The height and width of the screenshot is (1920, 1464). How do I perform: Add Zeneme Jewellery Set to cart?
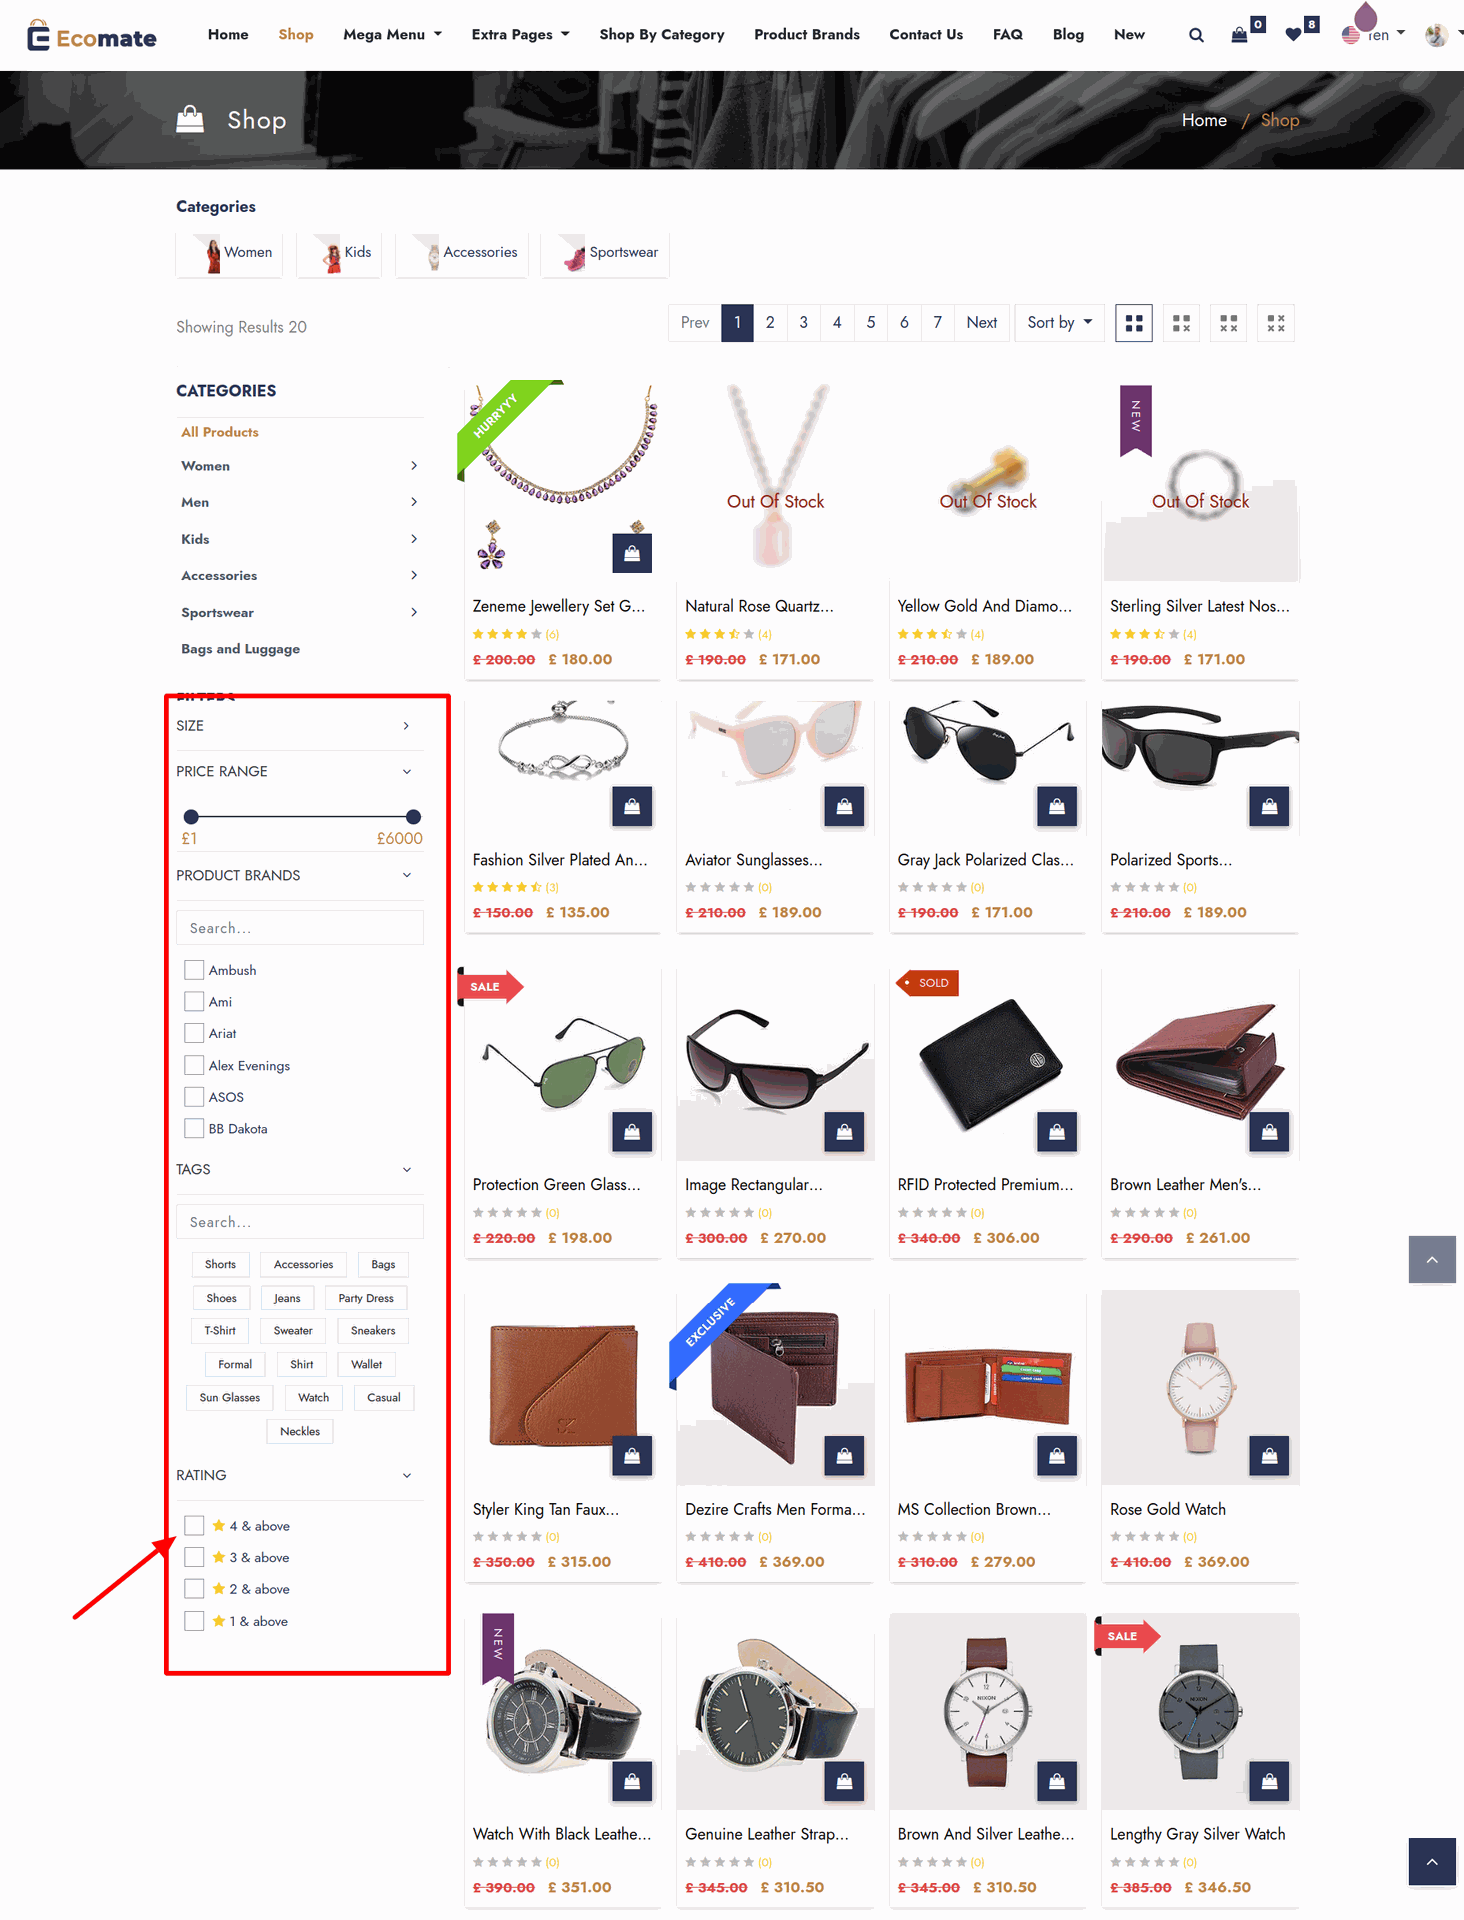pos(632,553)
